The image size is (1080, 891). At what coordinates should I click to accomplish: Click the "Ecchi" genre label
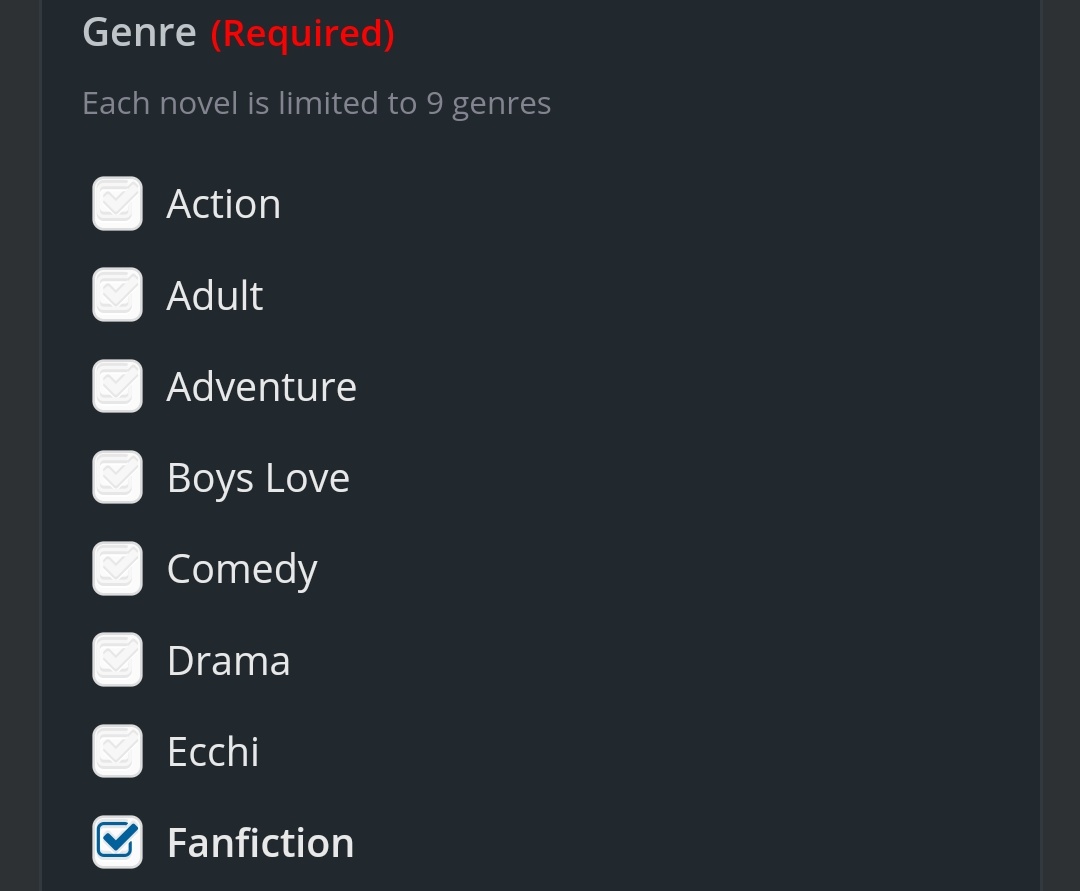tap(212, 752)
